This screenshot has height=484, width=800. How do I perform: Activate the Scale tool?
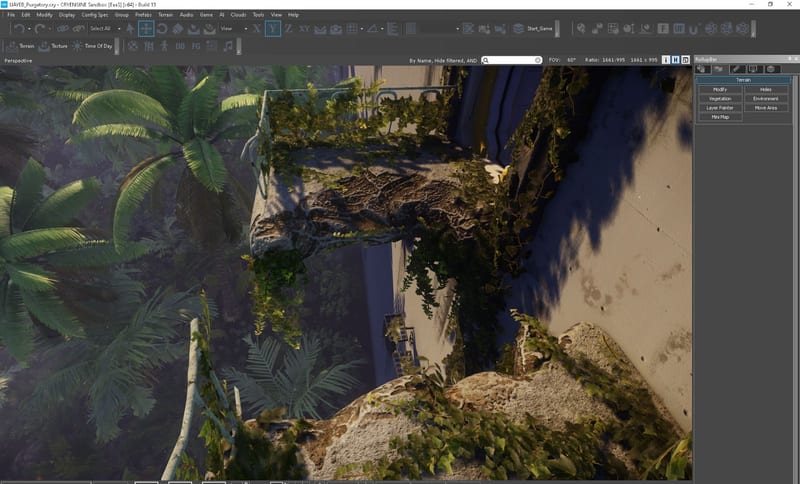[x=178, y=29]
